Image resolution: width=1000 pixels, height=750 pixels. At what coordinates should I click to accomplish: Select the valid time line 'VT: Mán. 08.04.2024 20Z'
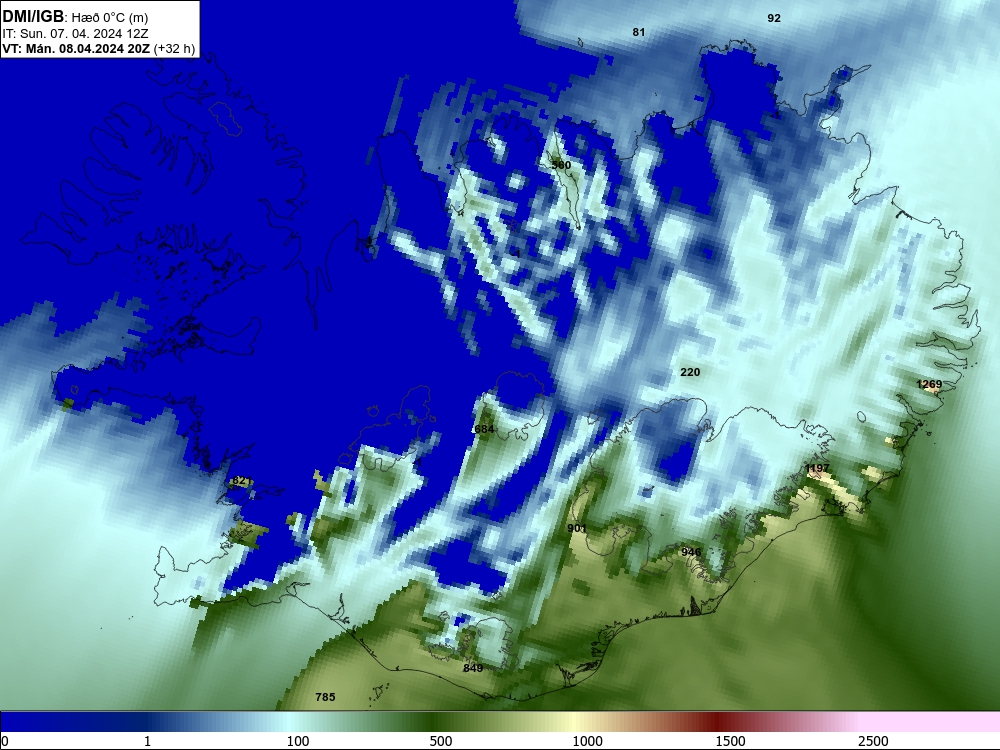pyautogui.click(x=77, y=48)
